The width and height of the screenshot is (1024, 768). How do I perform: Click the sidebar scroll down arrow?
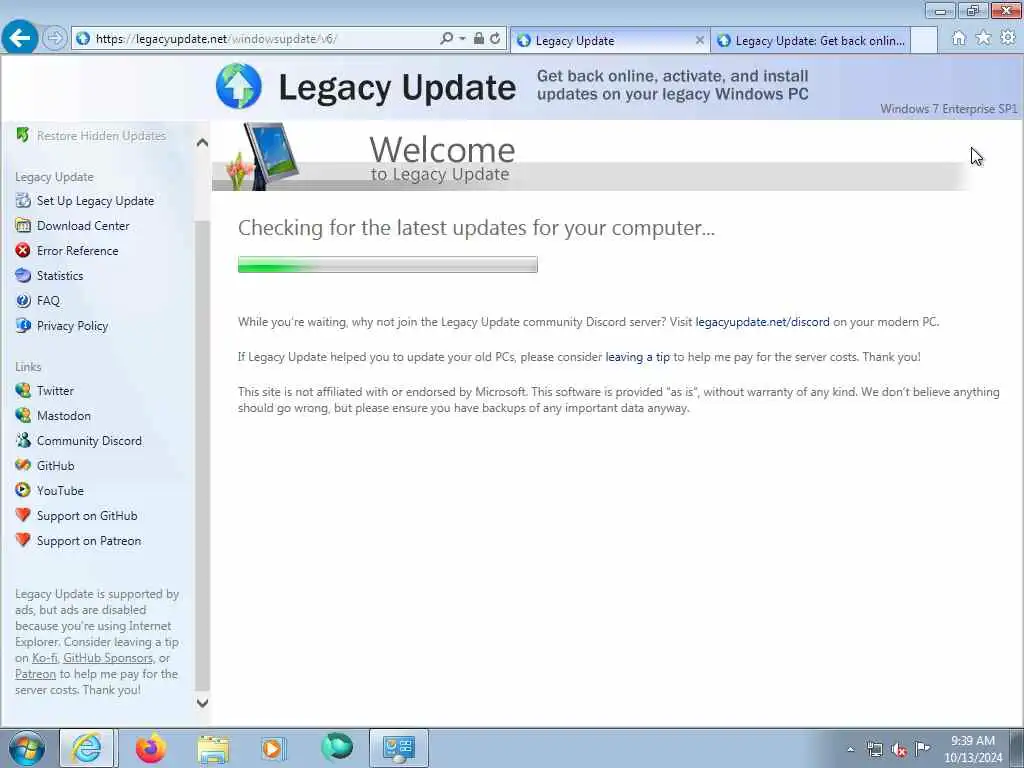coord(202,703)
